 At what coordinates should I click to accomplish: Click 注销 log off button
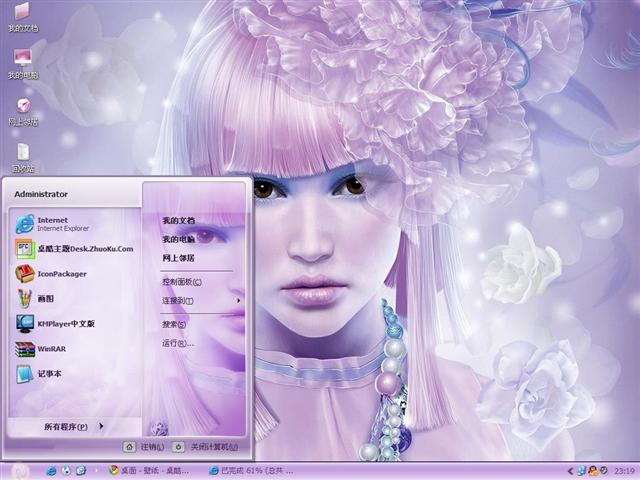tap(144, 447)
